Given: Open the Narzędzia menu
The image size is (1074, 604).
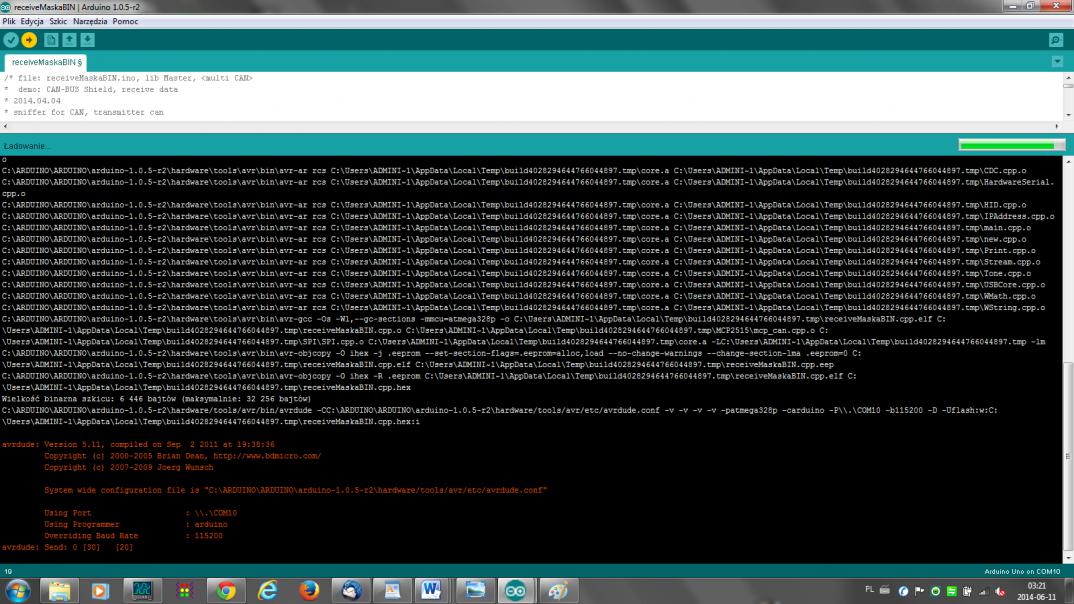Looking at the screenshot, I should pos(90,21).
